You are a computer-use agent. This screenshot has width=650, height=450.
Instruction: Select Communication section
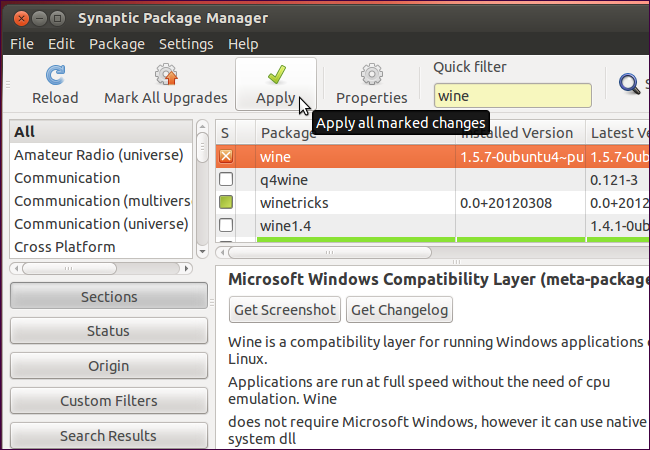pos(101,178)
